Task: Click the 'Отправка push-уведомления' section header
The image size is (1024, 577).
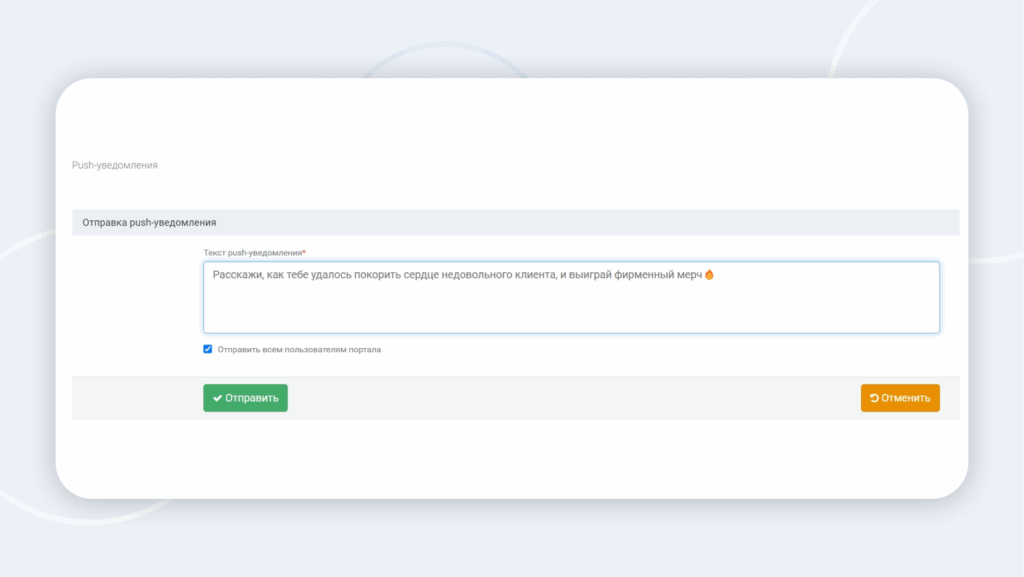Action: [149, 222]
